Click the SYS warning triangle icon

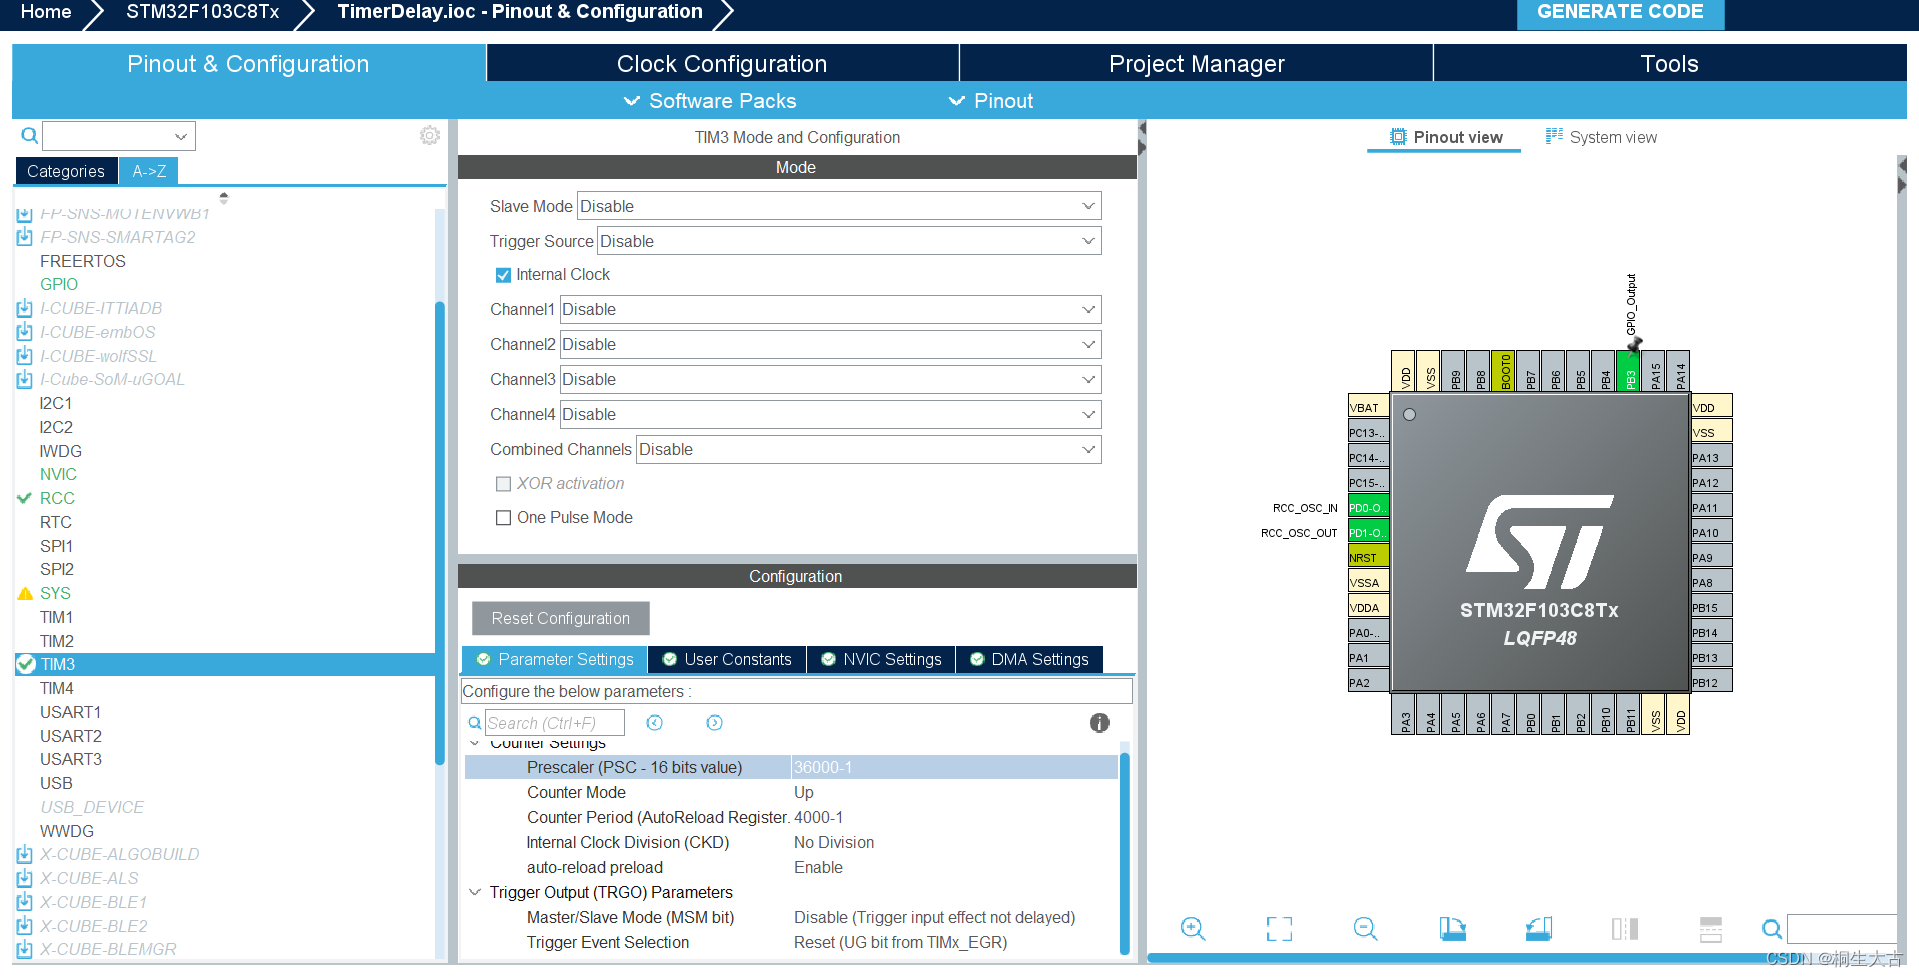click(26, 593)
